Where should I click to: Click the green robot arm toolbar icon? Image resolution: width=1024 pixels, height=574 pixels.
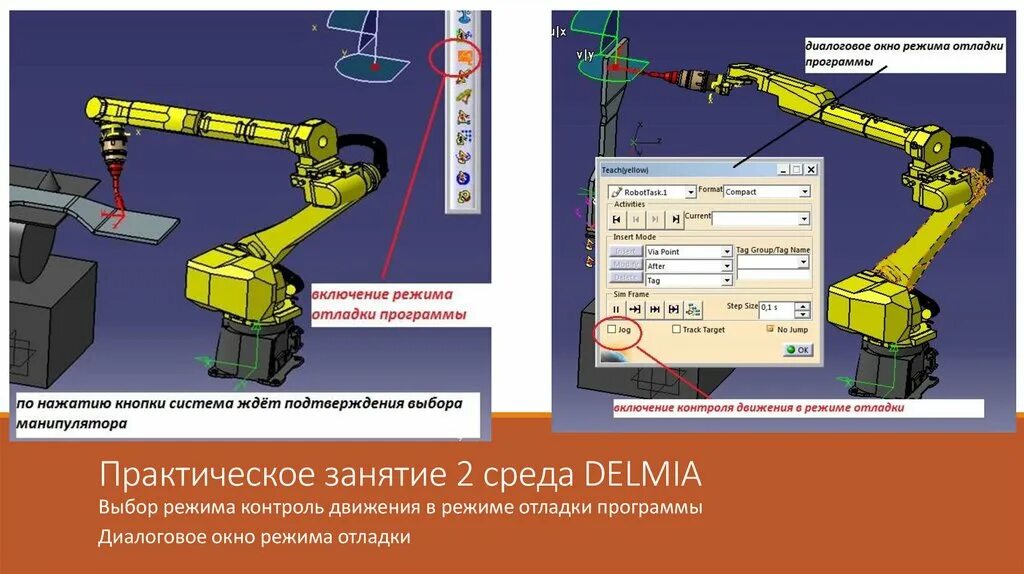tap(464, 97)
